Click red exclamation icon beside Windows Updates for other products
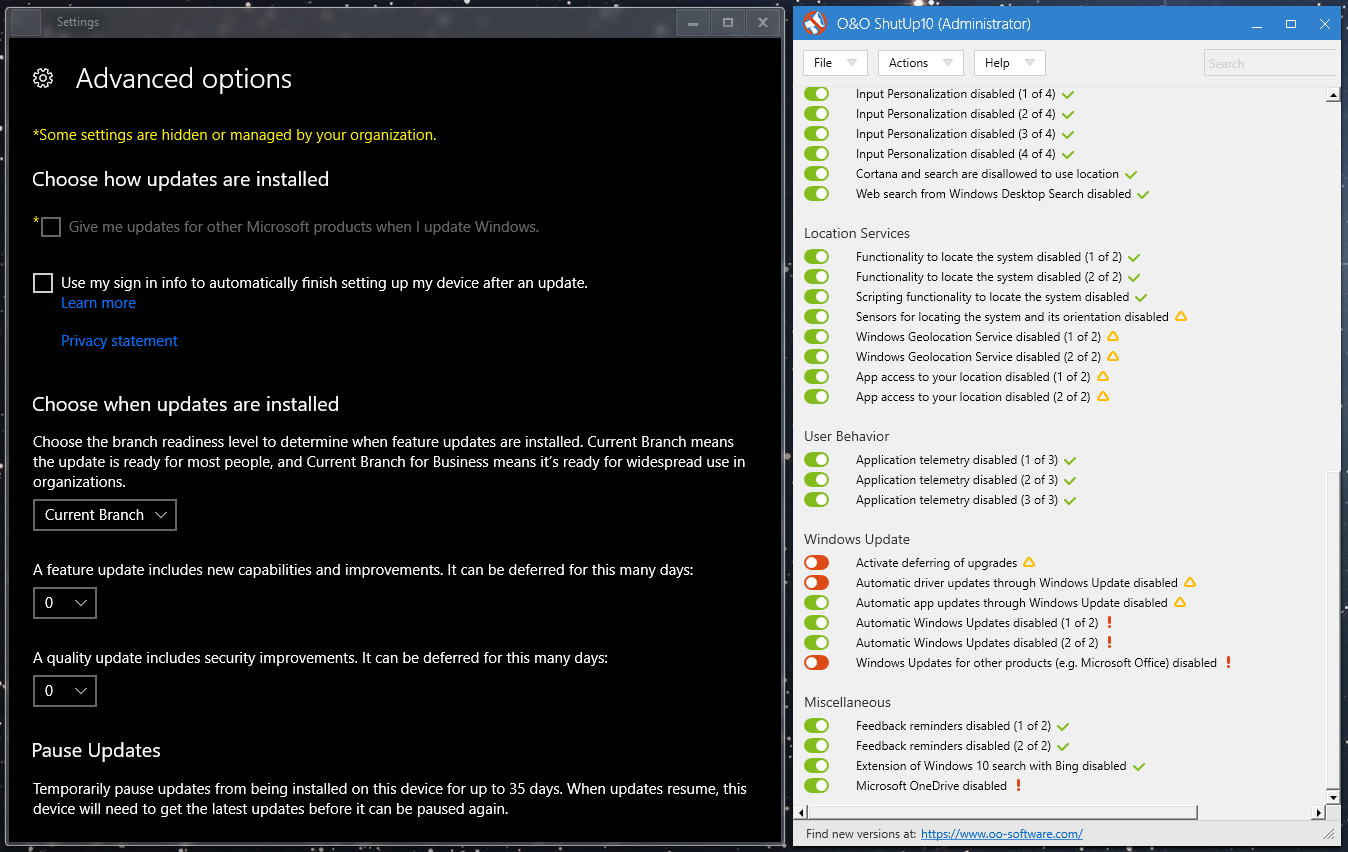The image size is (1348, 852). (x=1228, y=663)
